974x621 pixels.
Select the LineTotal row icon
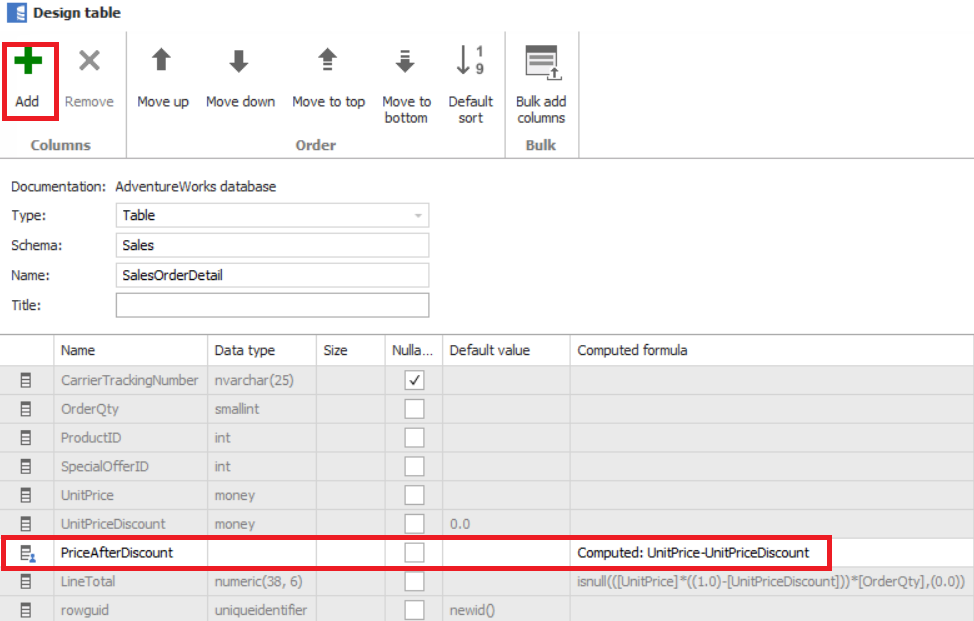point(26,581)
